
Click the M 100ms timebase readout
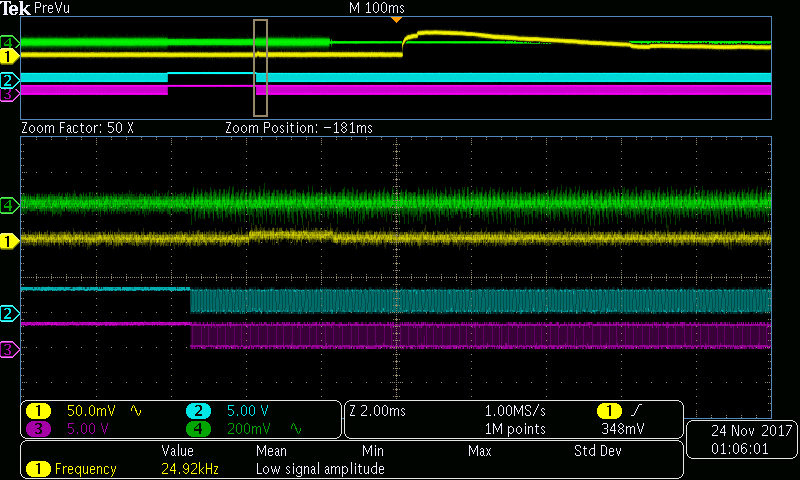(x=377, y=8)
